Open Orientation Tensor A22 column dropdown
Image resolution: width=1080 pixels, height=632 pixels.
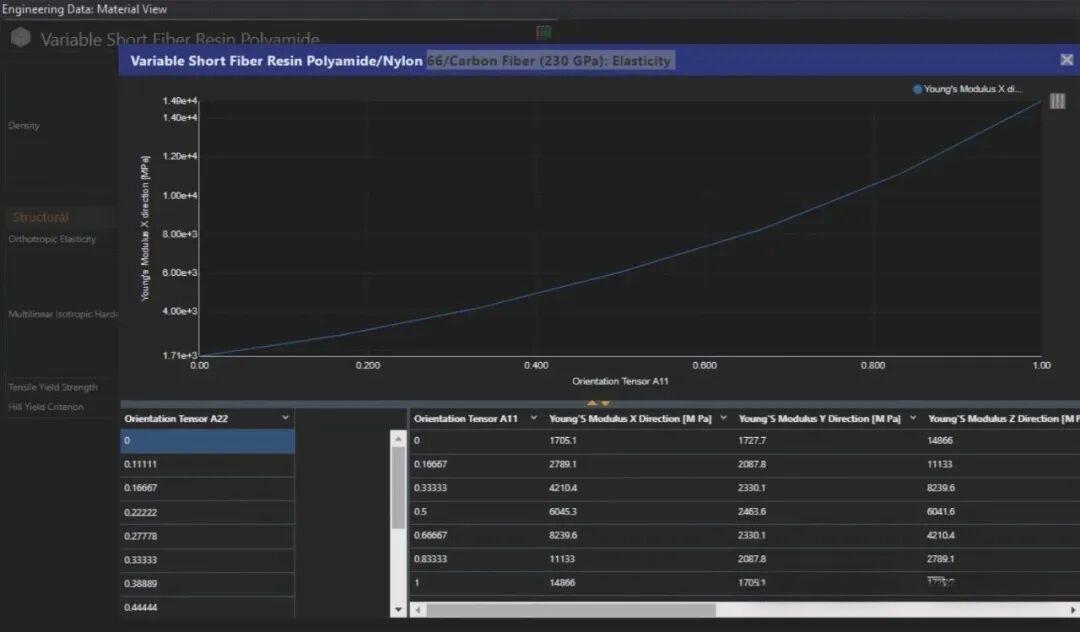click(x=285, y=418)
